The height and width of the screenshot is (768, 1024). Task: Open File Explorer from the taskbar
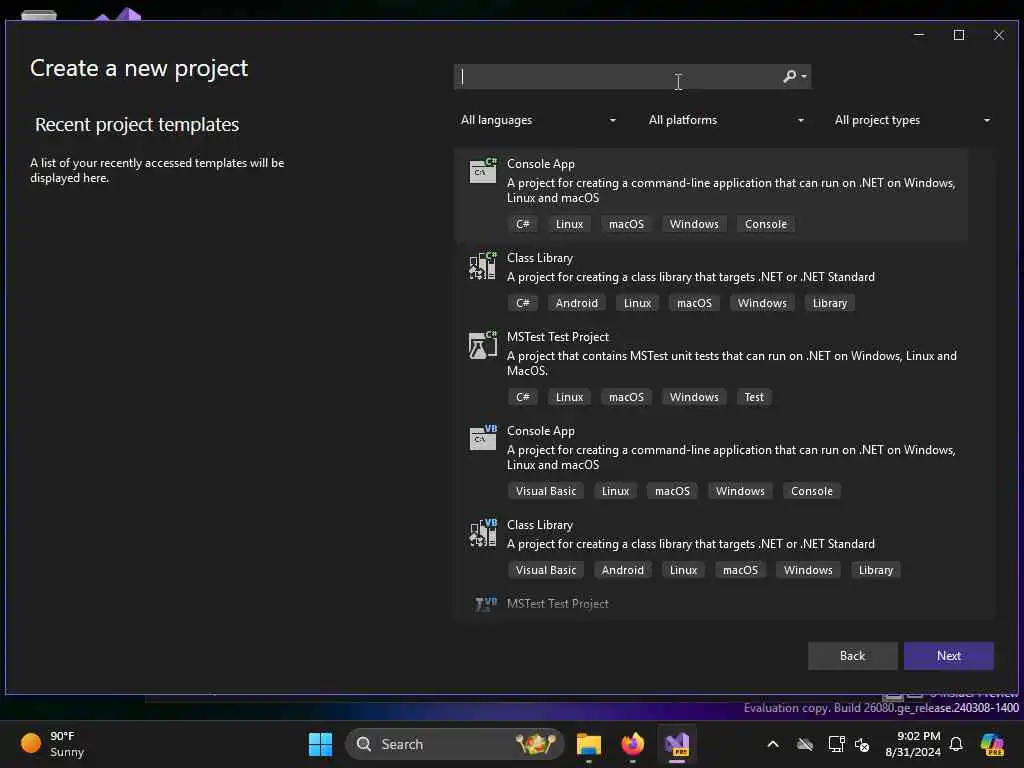point(588,744)
